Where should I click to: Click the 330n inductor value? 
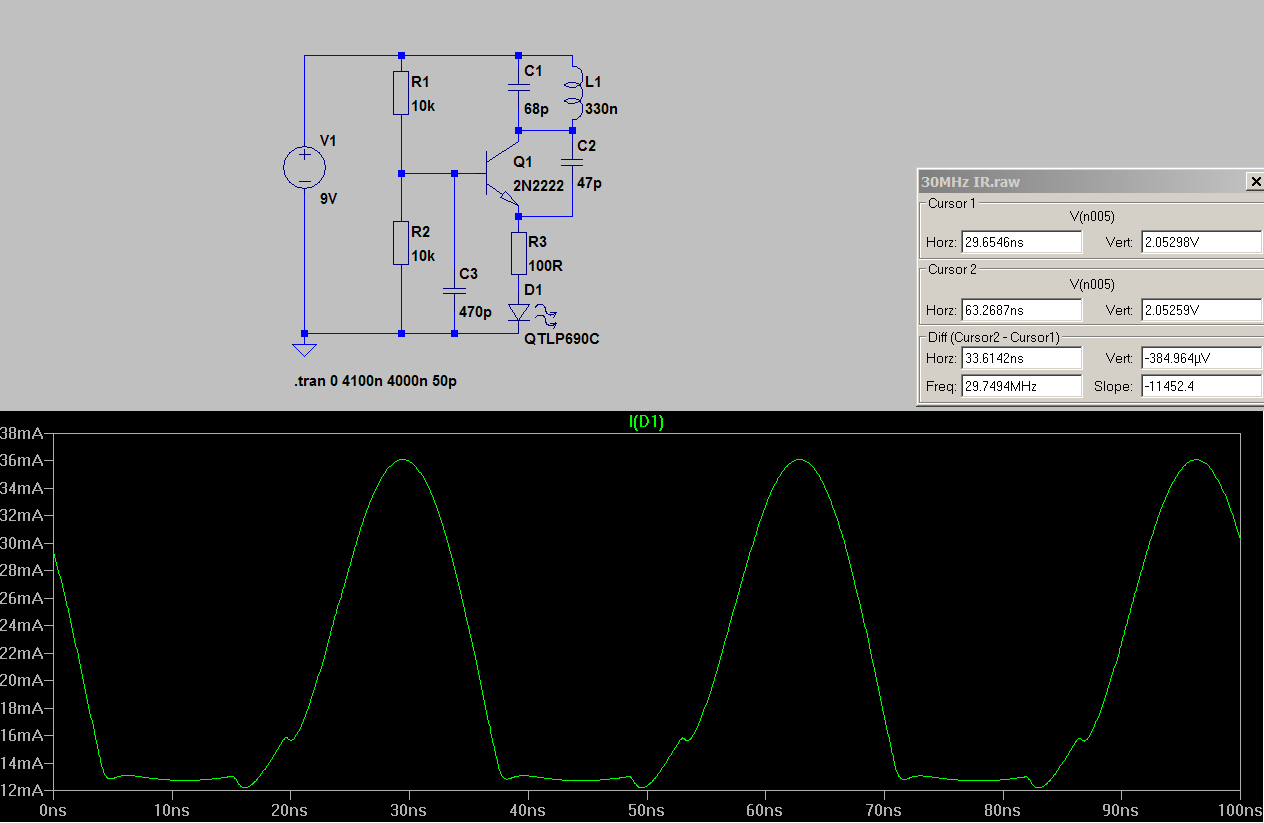(601, 108)
